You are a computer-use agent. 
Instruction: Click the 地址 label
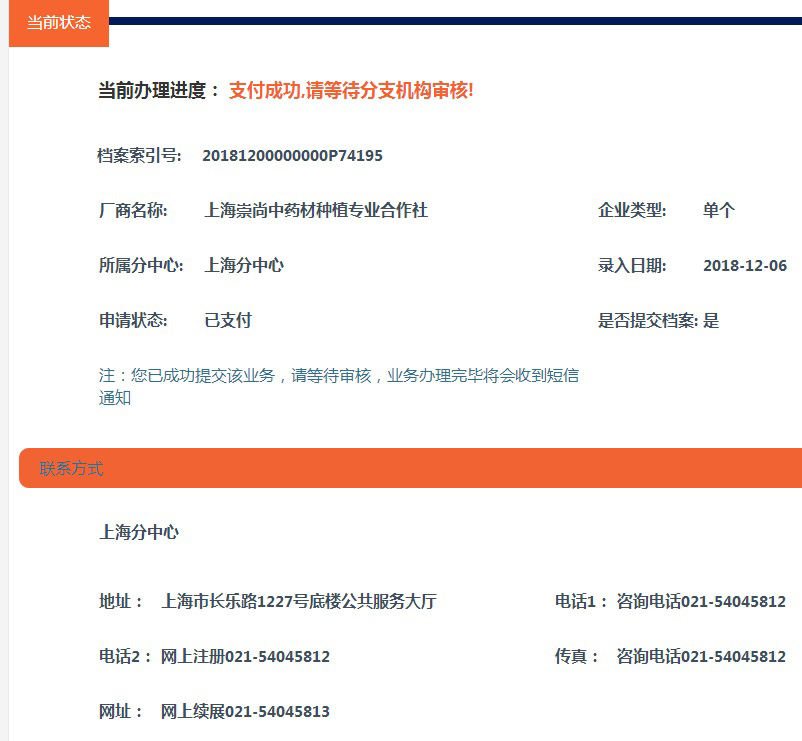[121, 601]
